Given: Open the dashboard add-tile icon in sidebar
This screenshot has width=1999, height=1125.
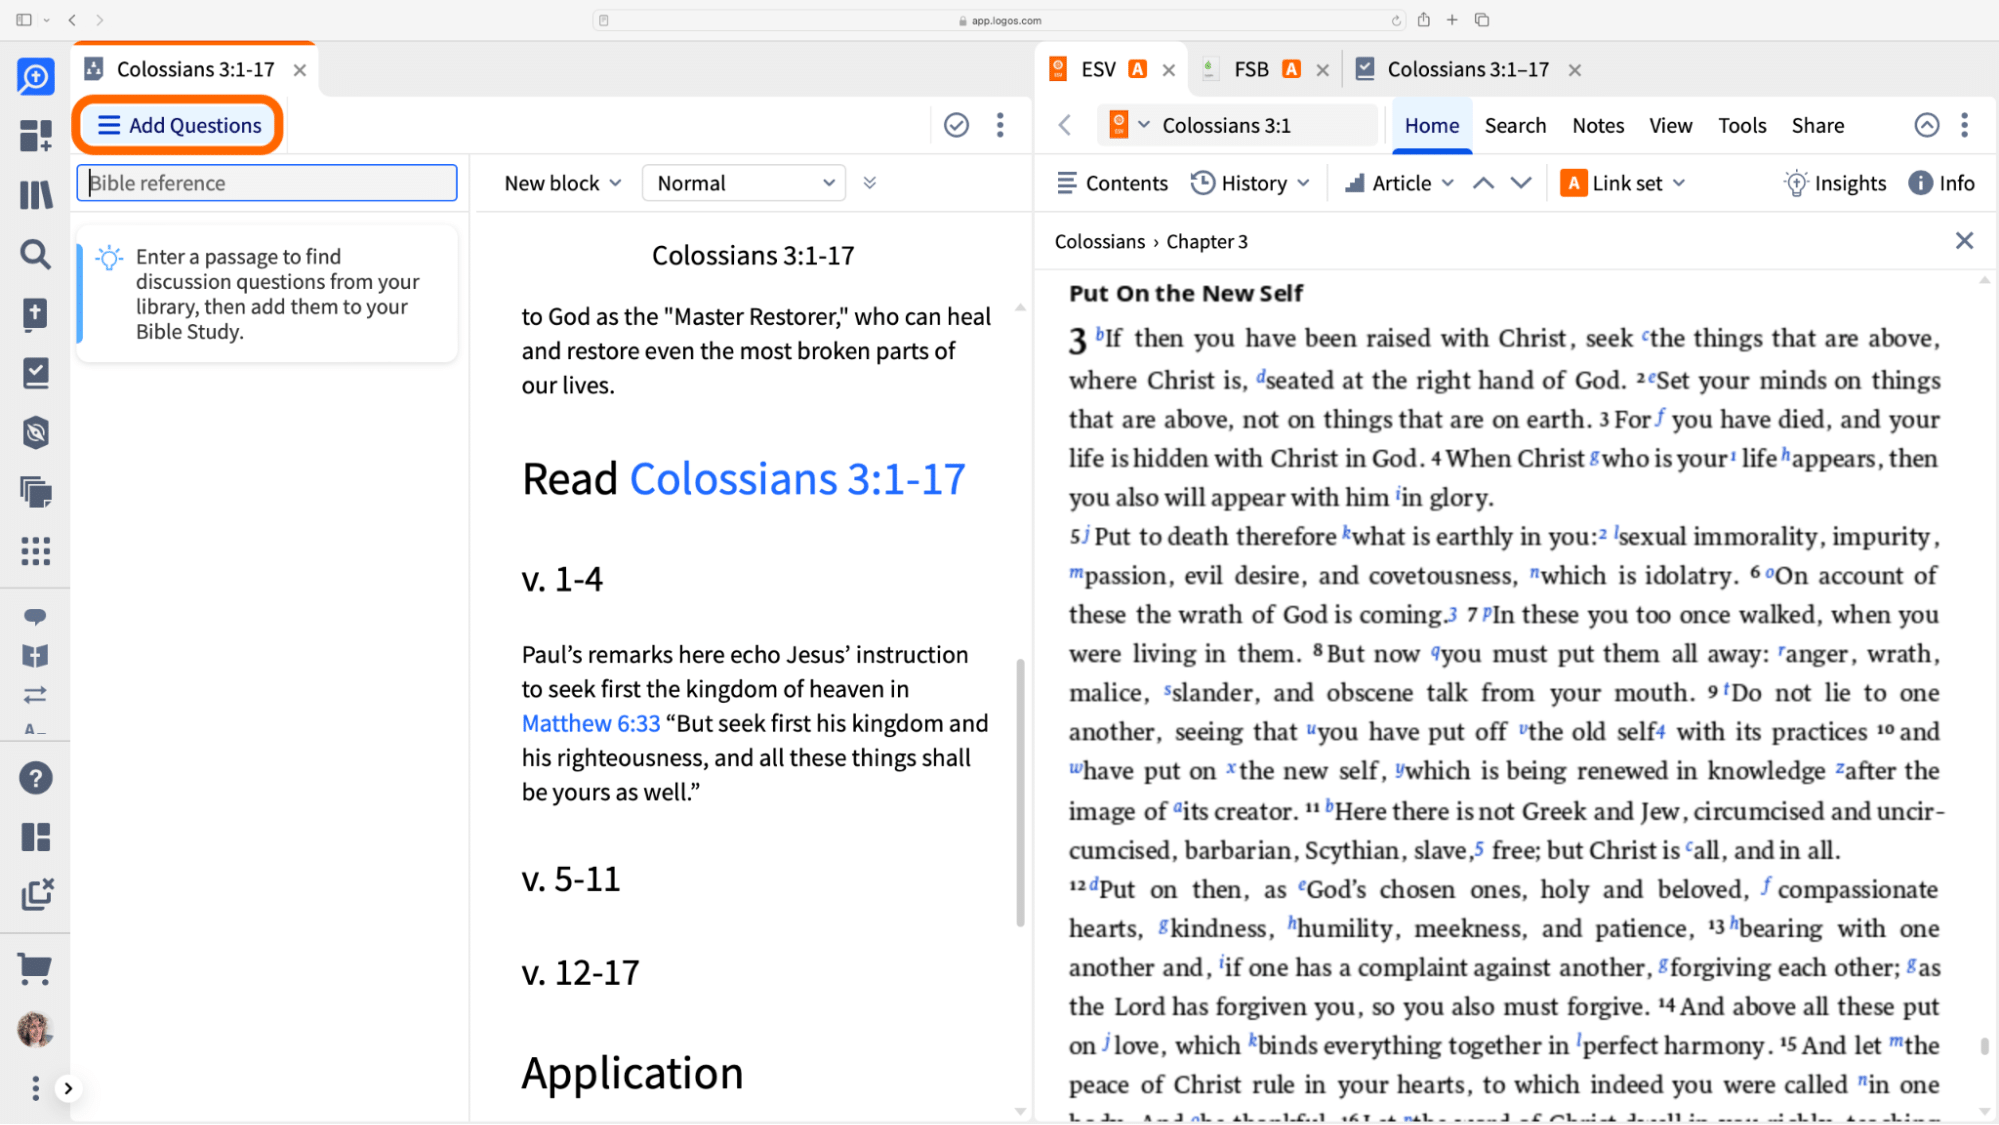Looking at the screenshot, I should point(35,135).
